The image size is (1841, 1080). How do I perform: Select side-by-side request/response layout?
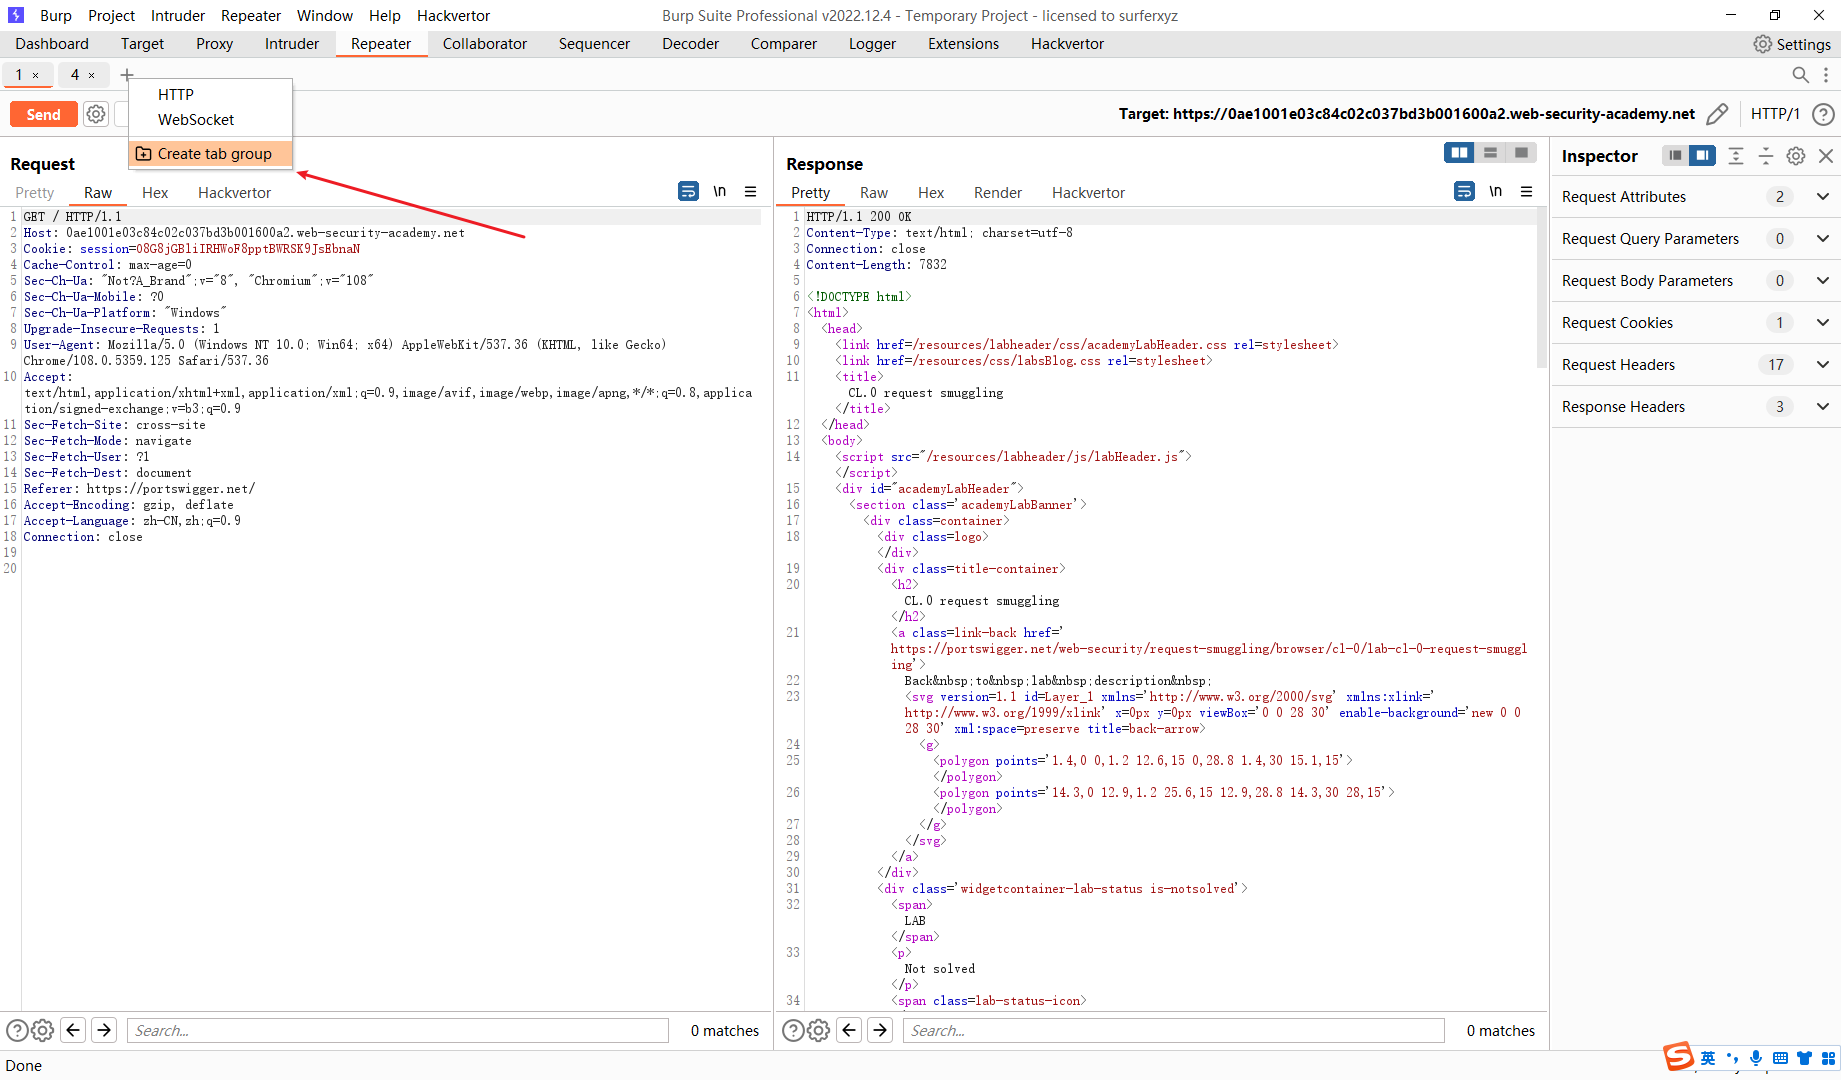[x=1460, y=153]
